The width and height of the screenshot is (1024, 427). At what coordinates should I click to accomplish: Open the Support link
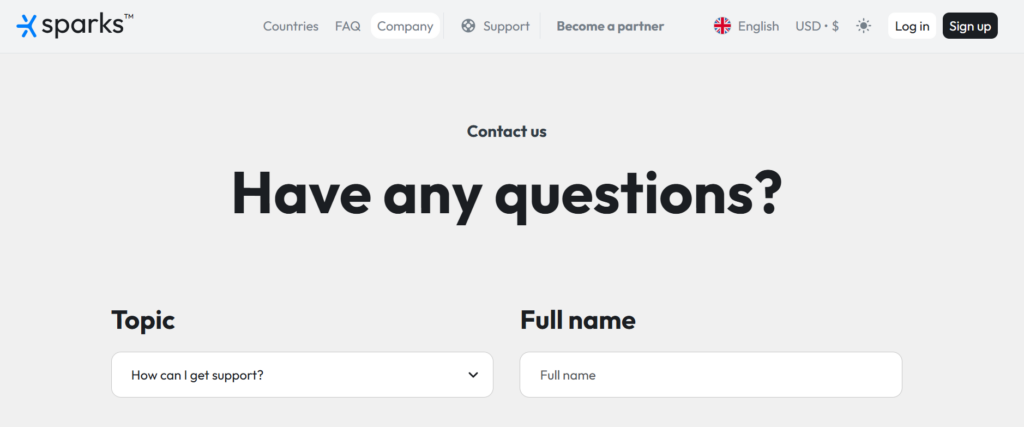[x=505, y=26]
